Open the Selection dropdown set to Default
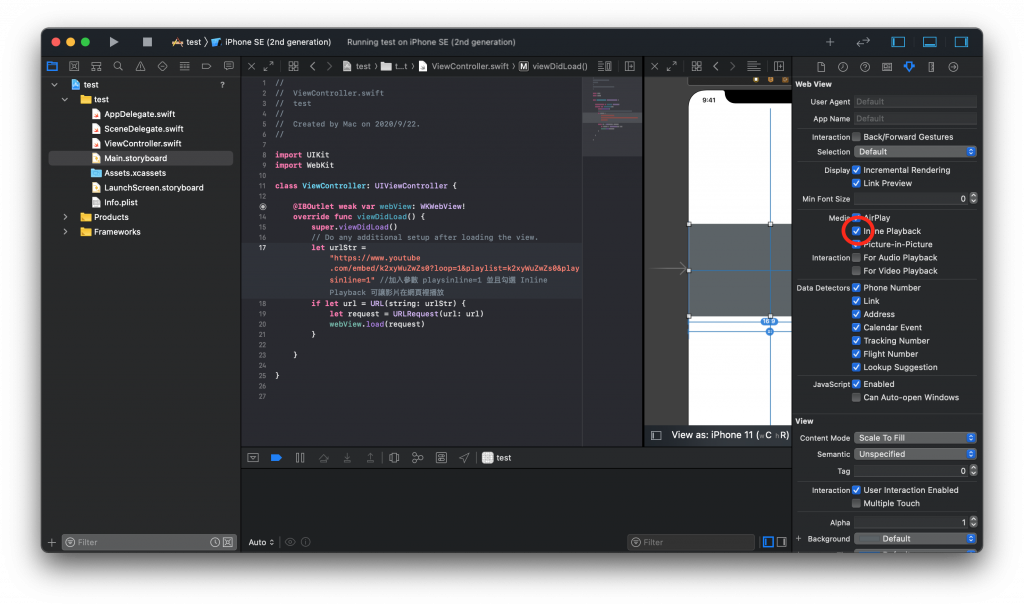1024x607 pixels. pyautogui.click(x=914, y=152)
